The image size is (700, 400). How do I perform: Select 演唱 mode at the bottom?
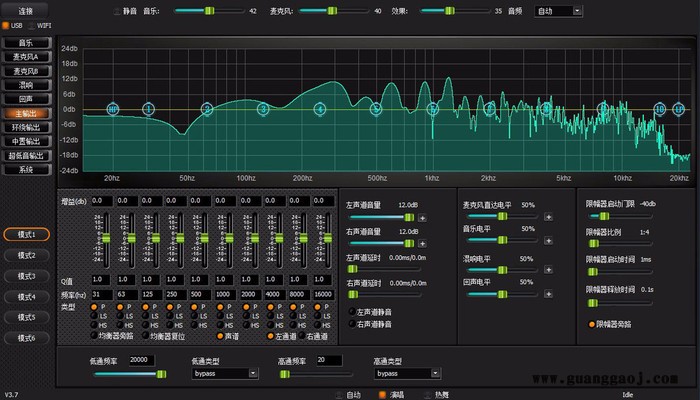383,395
